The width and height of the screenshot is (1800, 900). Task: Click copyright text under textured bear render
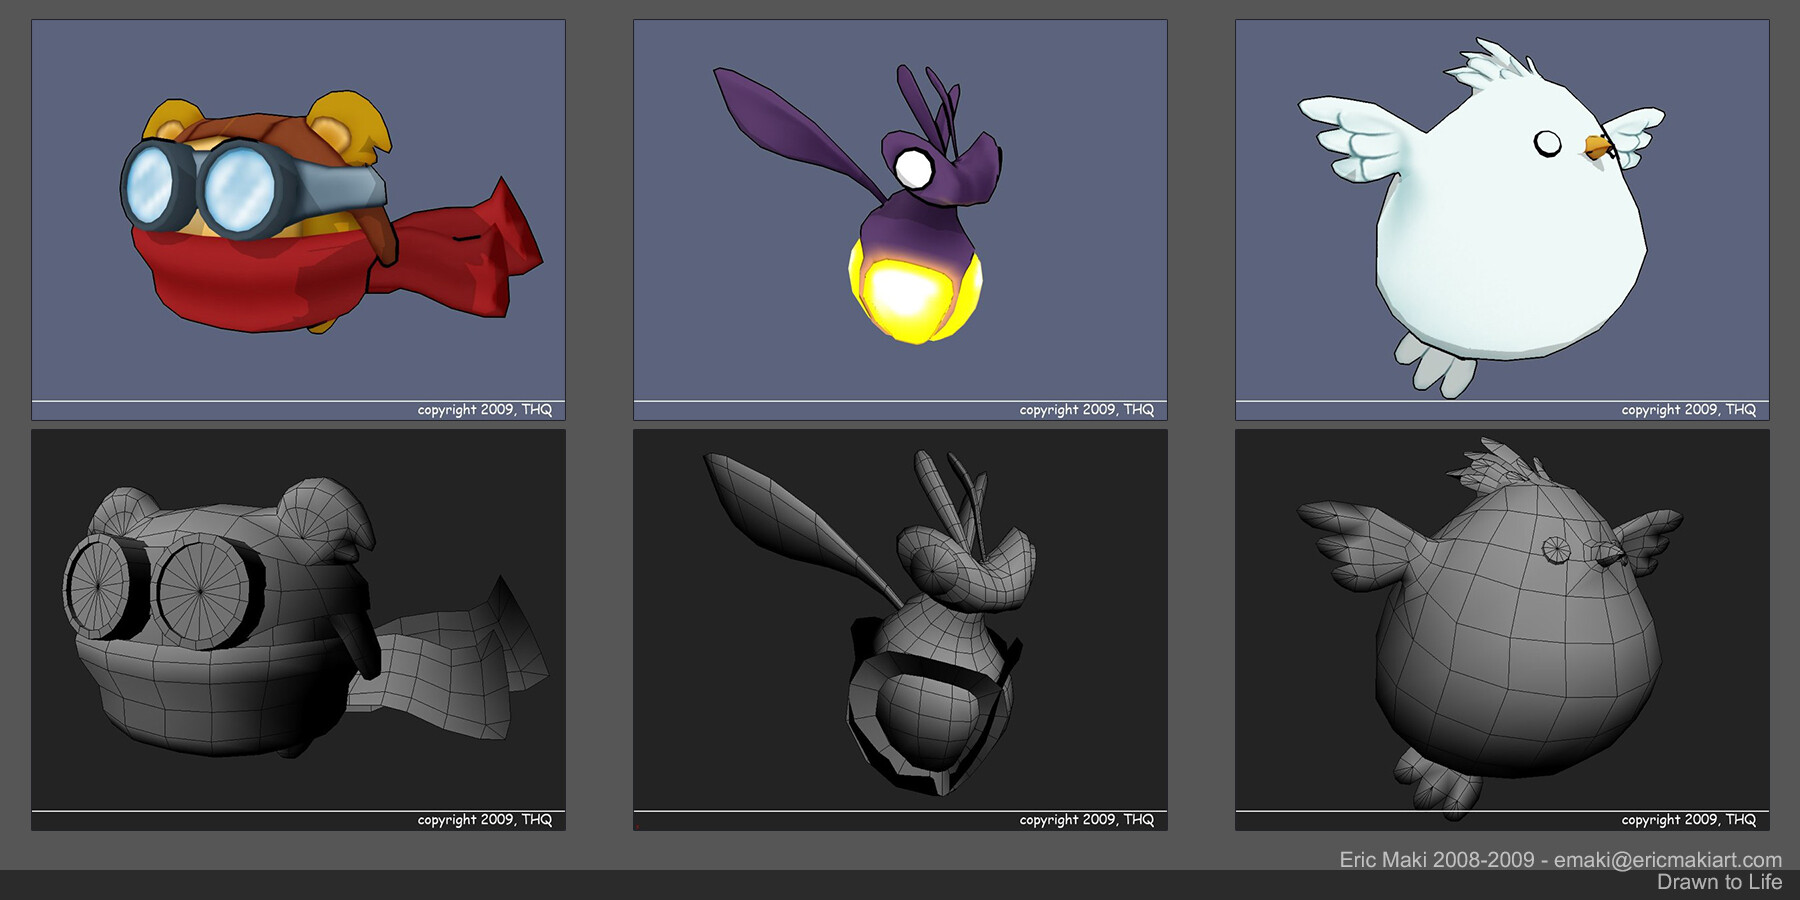[x=484, y=410]
